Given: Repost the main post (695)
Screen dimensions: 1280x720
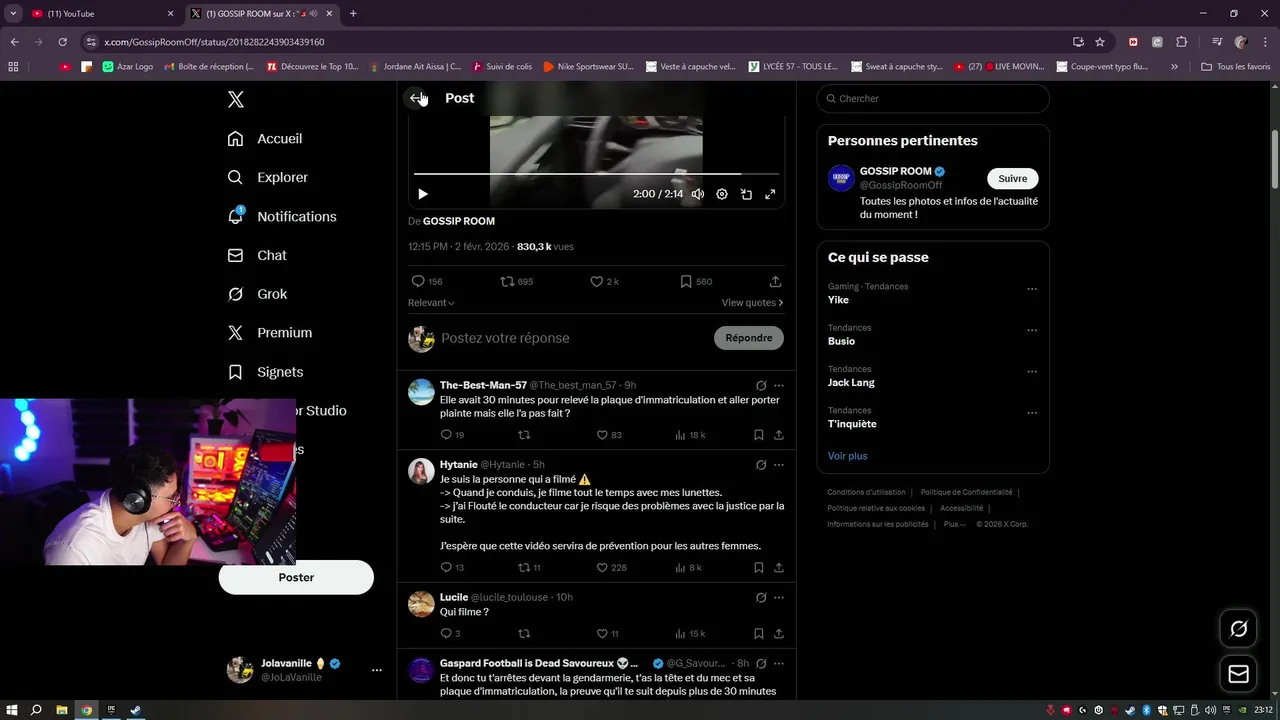Looking at the screenshot, I should pyautogui.click(x=517, y=282).
